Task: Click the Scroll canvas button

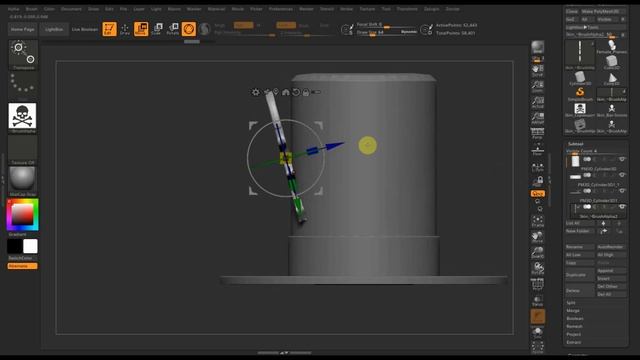Action: (x=538, y=70)
